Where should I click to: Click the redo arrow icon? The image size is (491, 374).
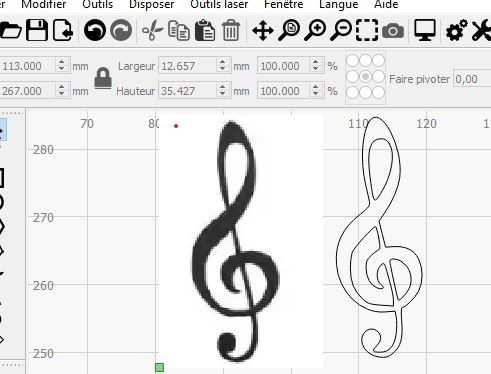(121, 30)
